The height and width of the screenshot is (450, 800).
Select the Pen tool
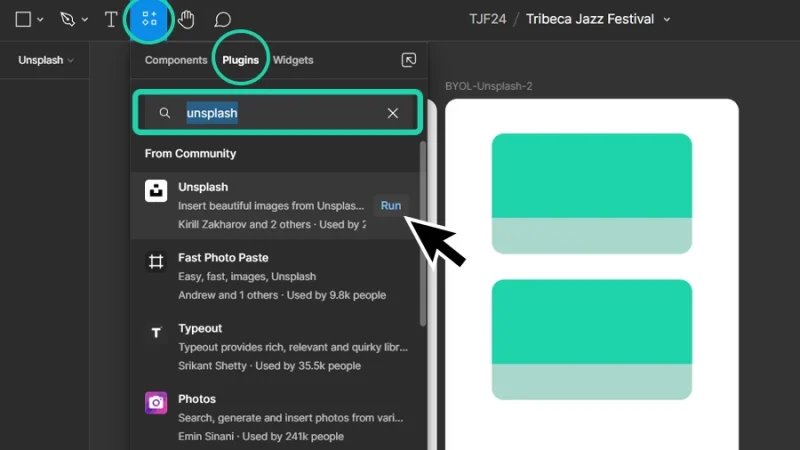click(67, 19)
